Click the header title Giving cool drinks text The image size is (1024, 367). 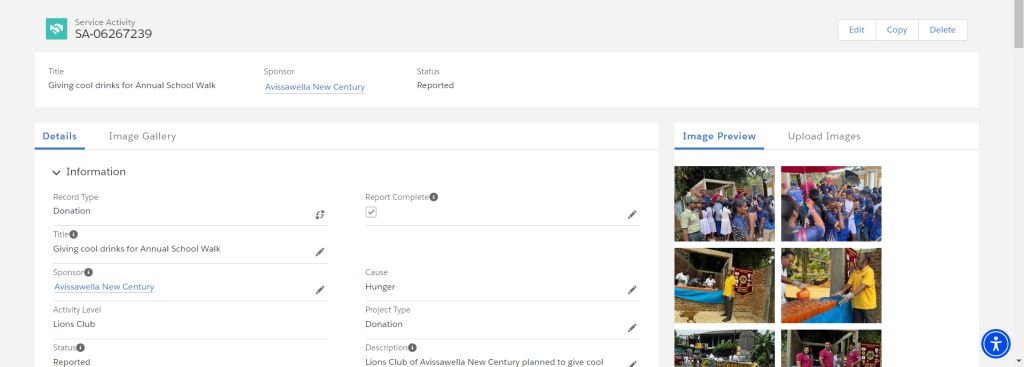coord(132,86)
